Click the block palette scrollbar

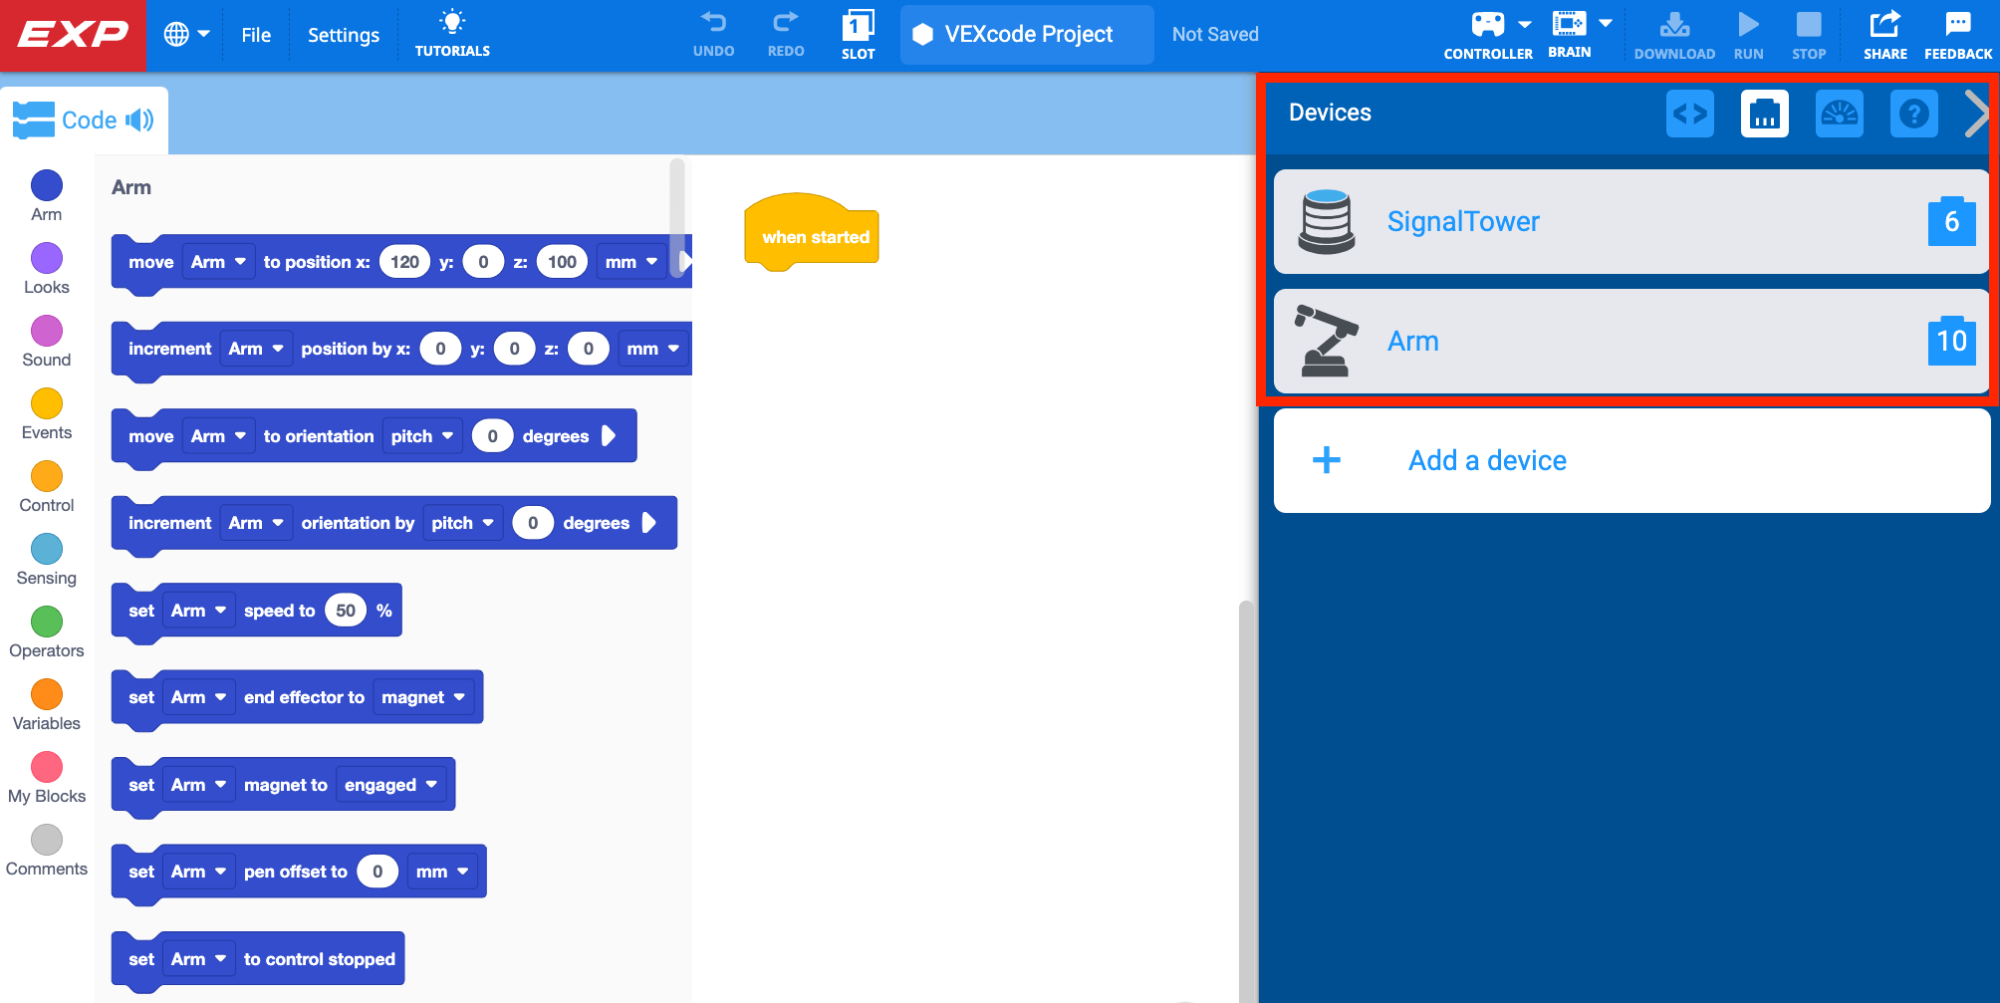(677, 220)
